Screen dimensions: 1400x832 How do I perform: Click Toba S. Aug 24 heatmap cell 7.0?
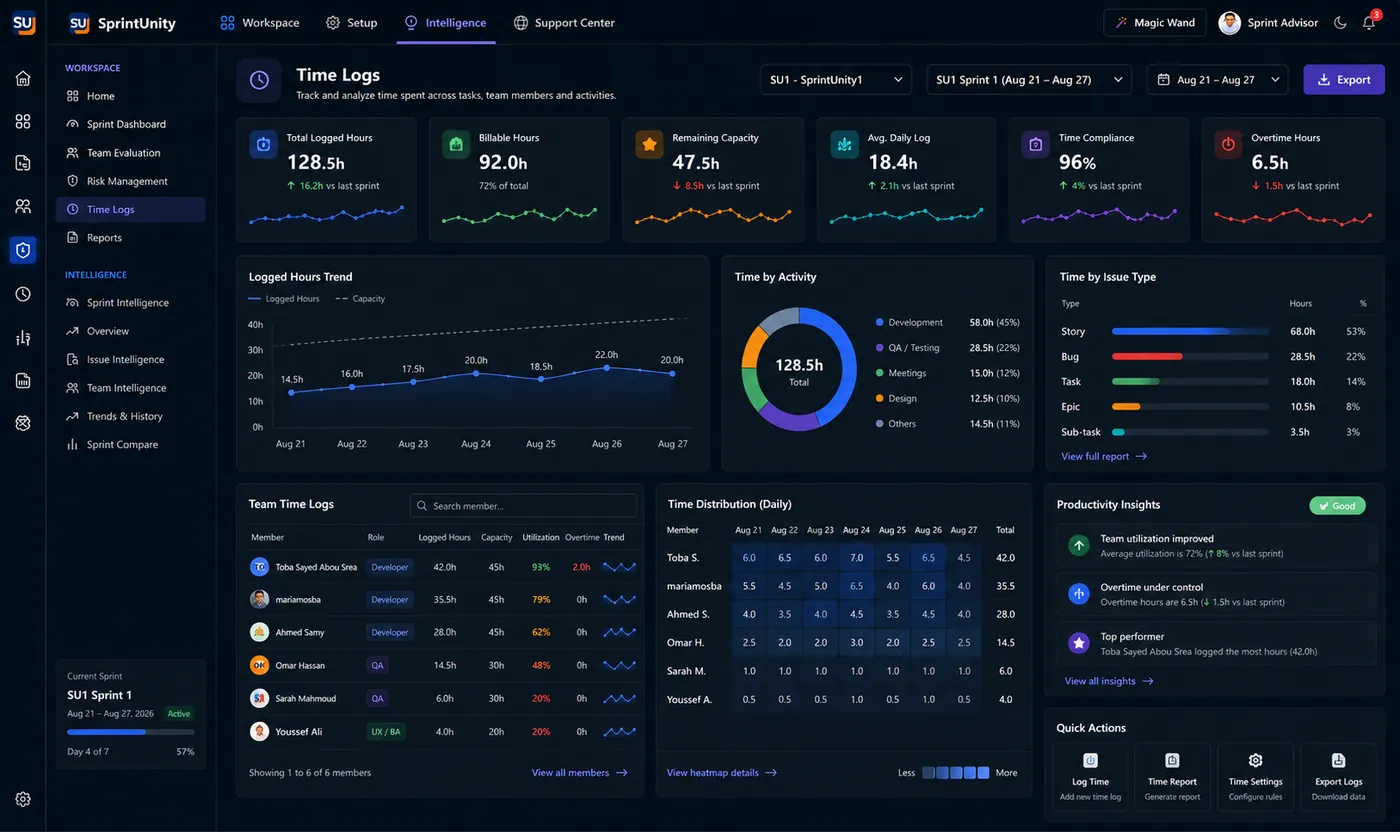[856, 557]
